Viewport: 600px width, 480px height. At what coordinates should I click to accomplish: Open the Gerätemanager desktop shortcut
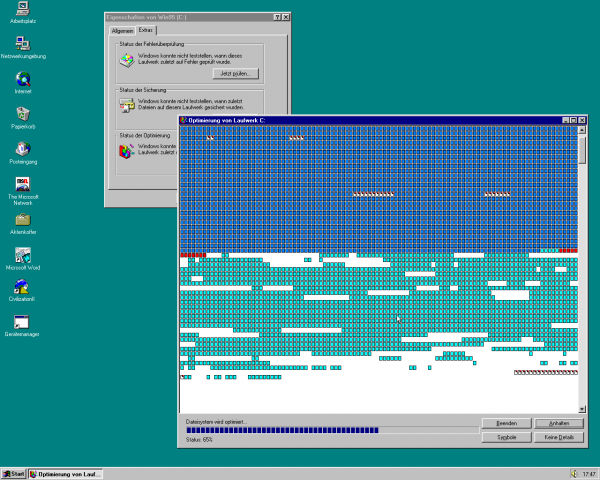(22, 322)
